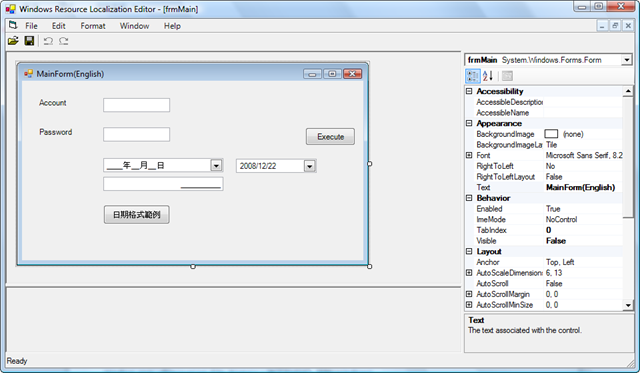Click the Undo arrow icon
Image resolution: width=640 pixels, height=373 pixels.
coord(48,41)
